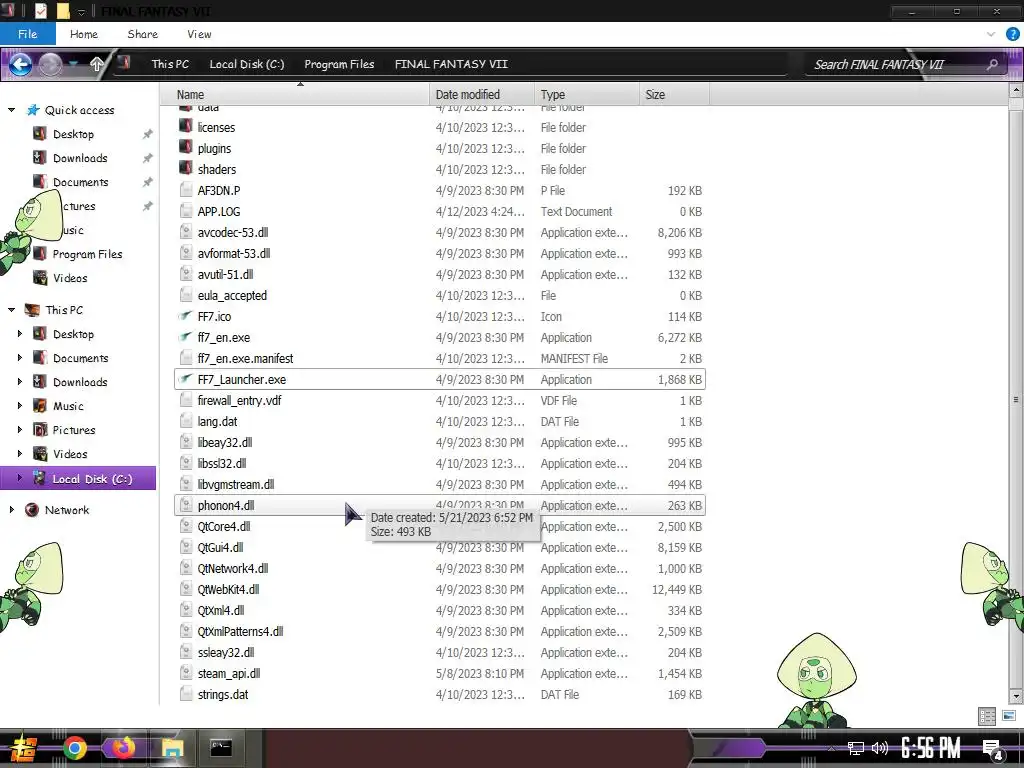Navigate to Program Files breadcrumb
The image size is (1024, 768).
(339, 64)
